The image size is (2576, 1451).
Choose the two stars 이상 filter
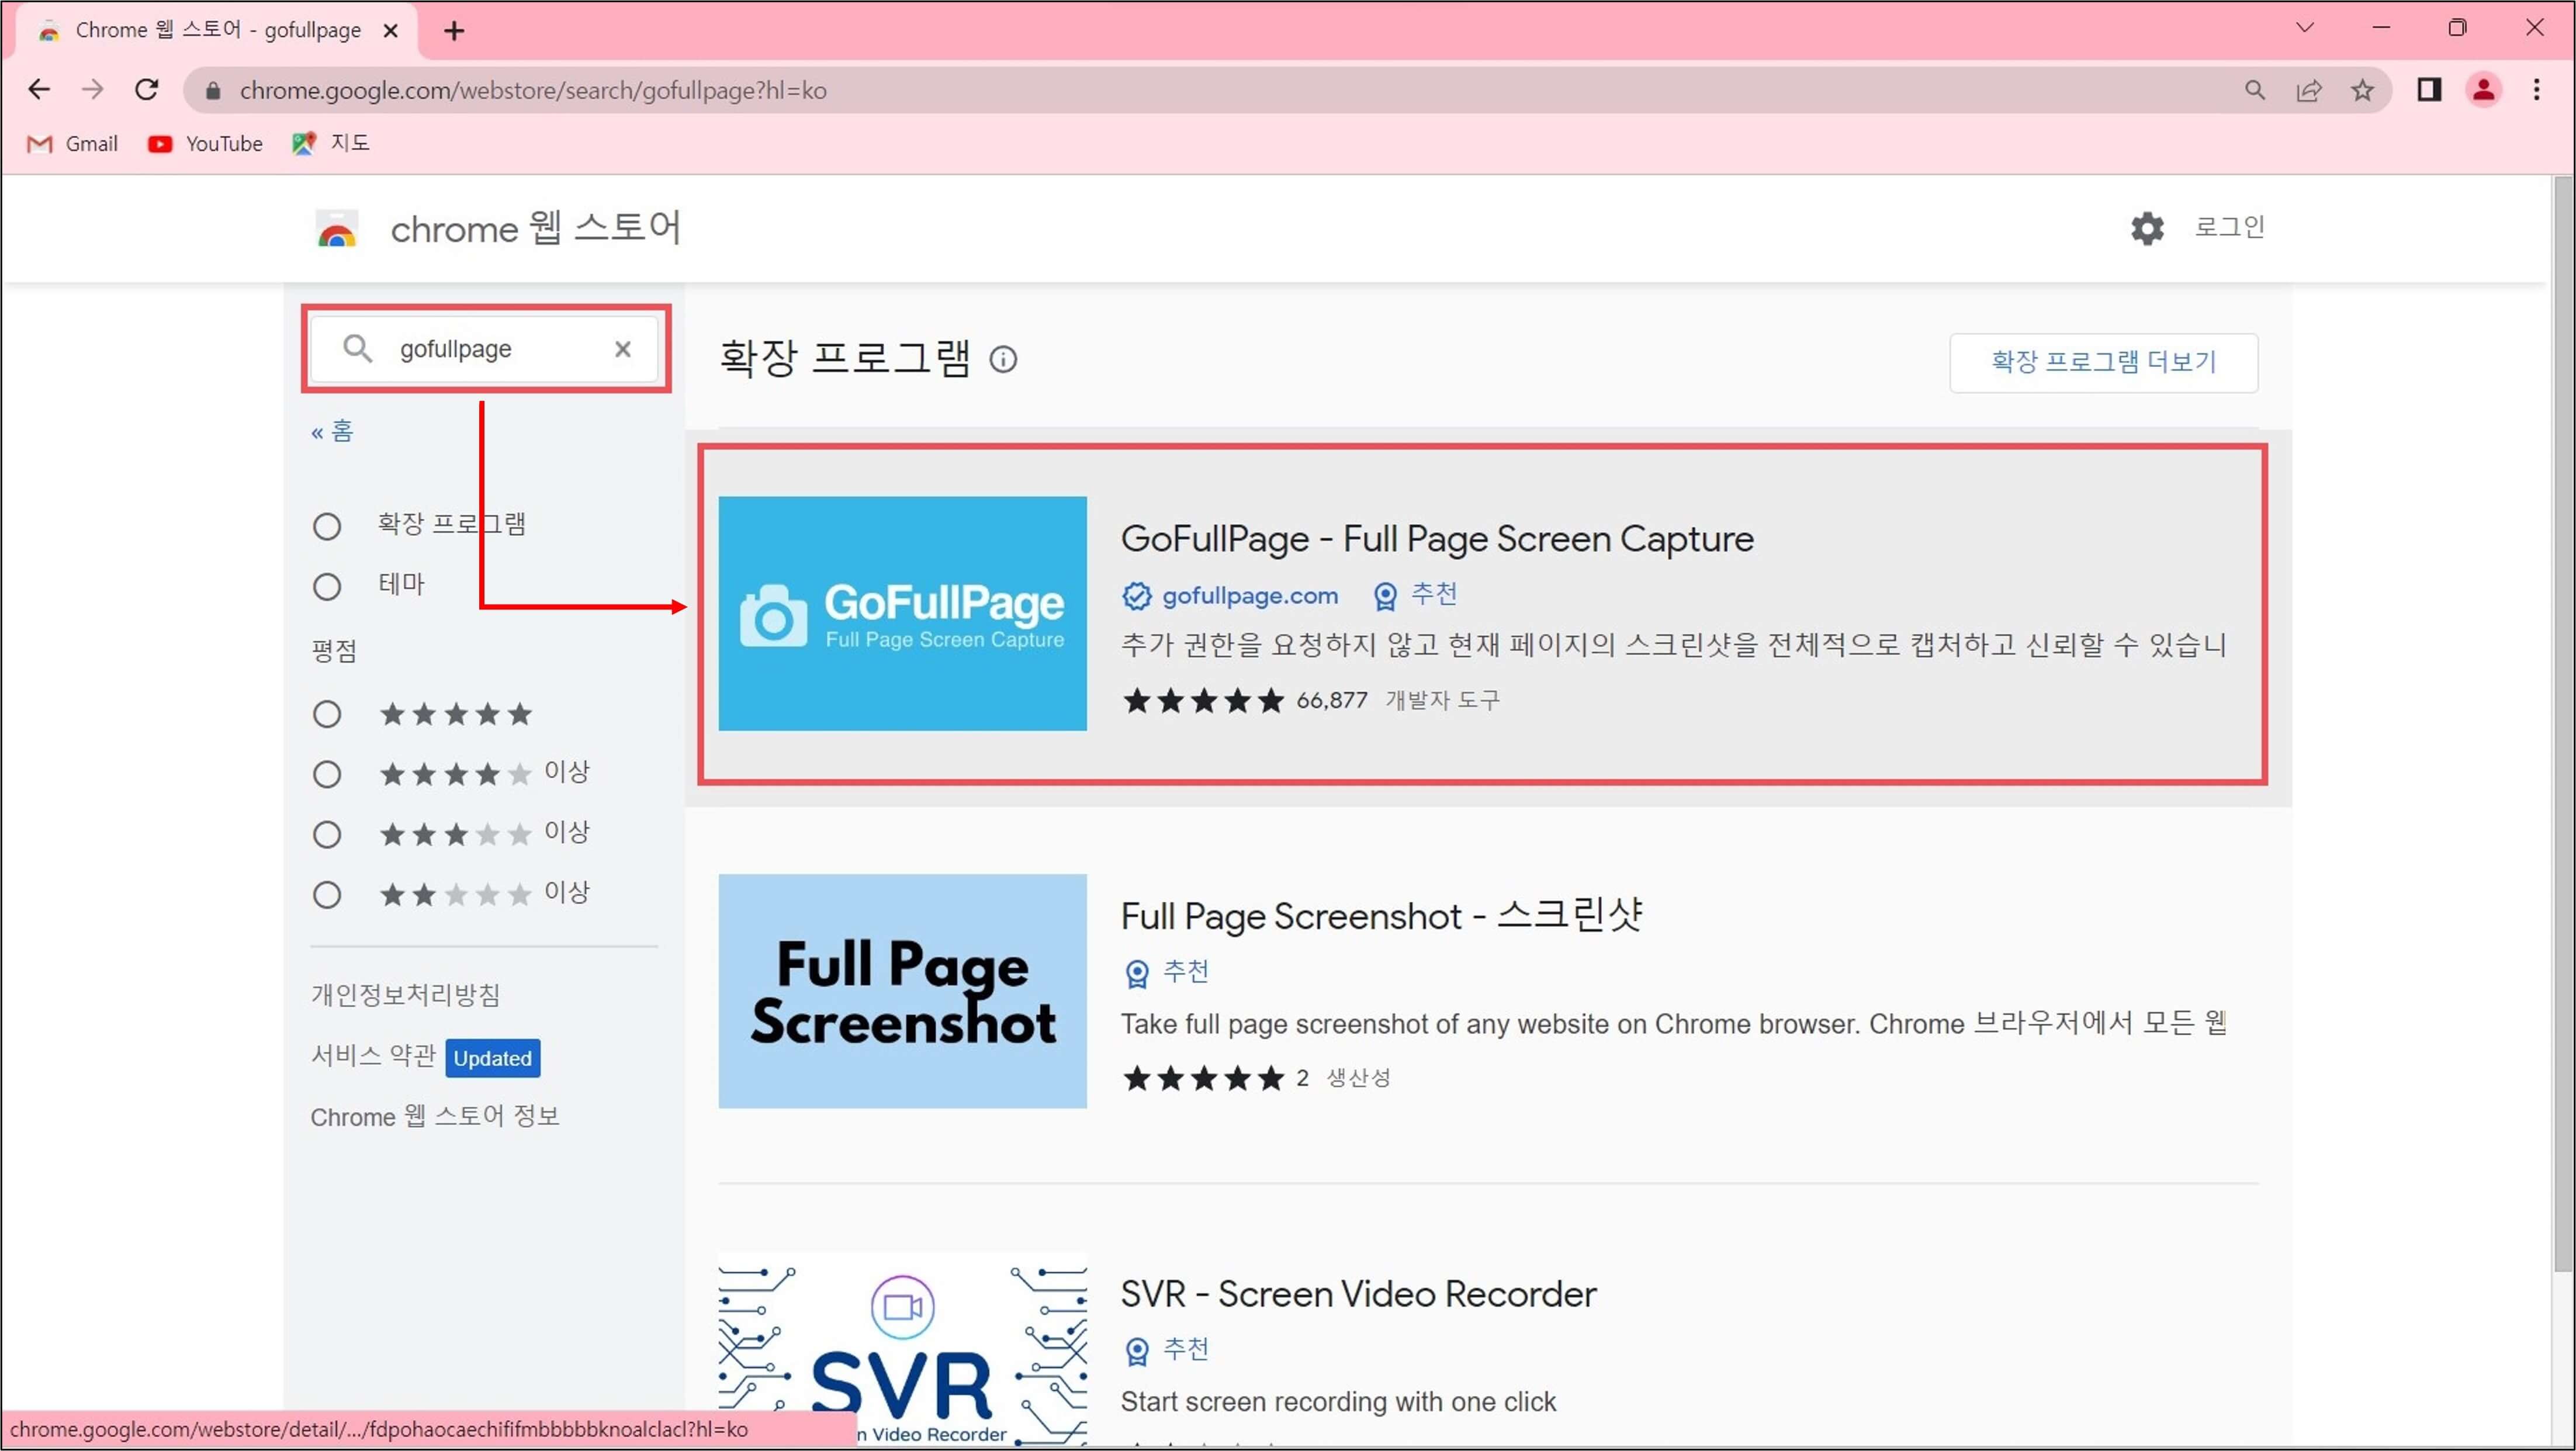pyautogui.click(x=327, y=894)
